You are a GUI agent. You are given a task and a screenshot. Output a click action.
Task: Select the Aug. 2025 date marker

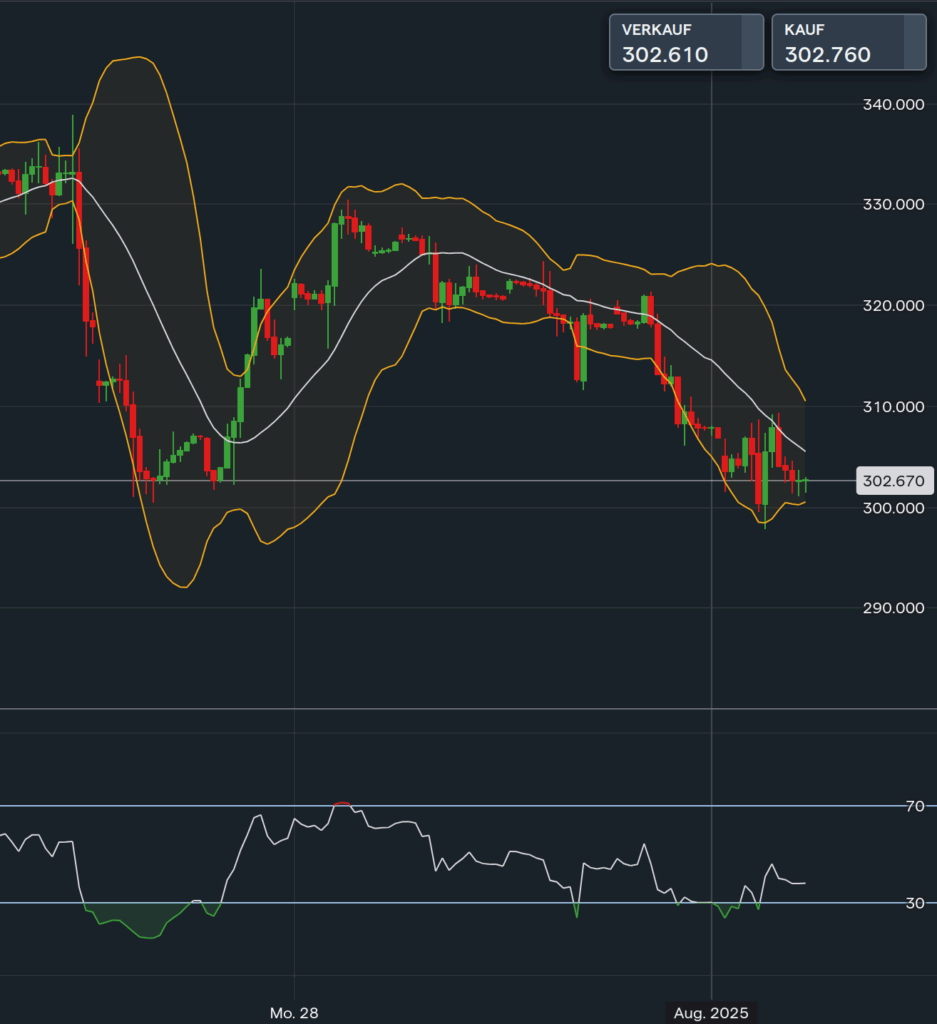pyautogui.click(x=710, y=1013)
